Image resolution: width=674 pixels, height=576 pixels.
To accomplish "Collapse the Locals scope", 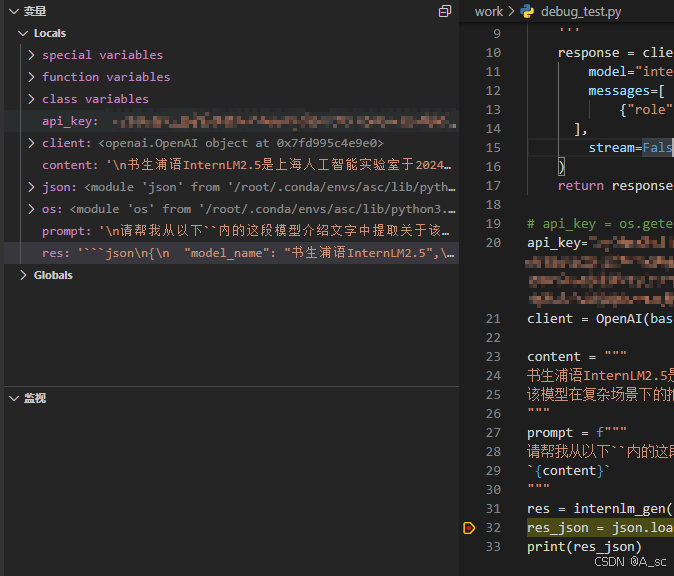I will (x=23, y=33).
